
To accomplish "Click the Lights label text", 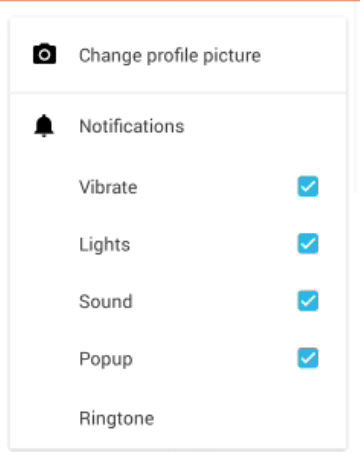I will 104,245.
